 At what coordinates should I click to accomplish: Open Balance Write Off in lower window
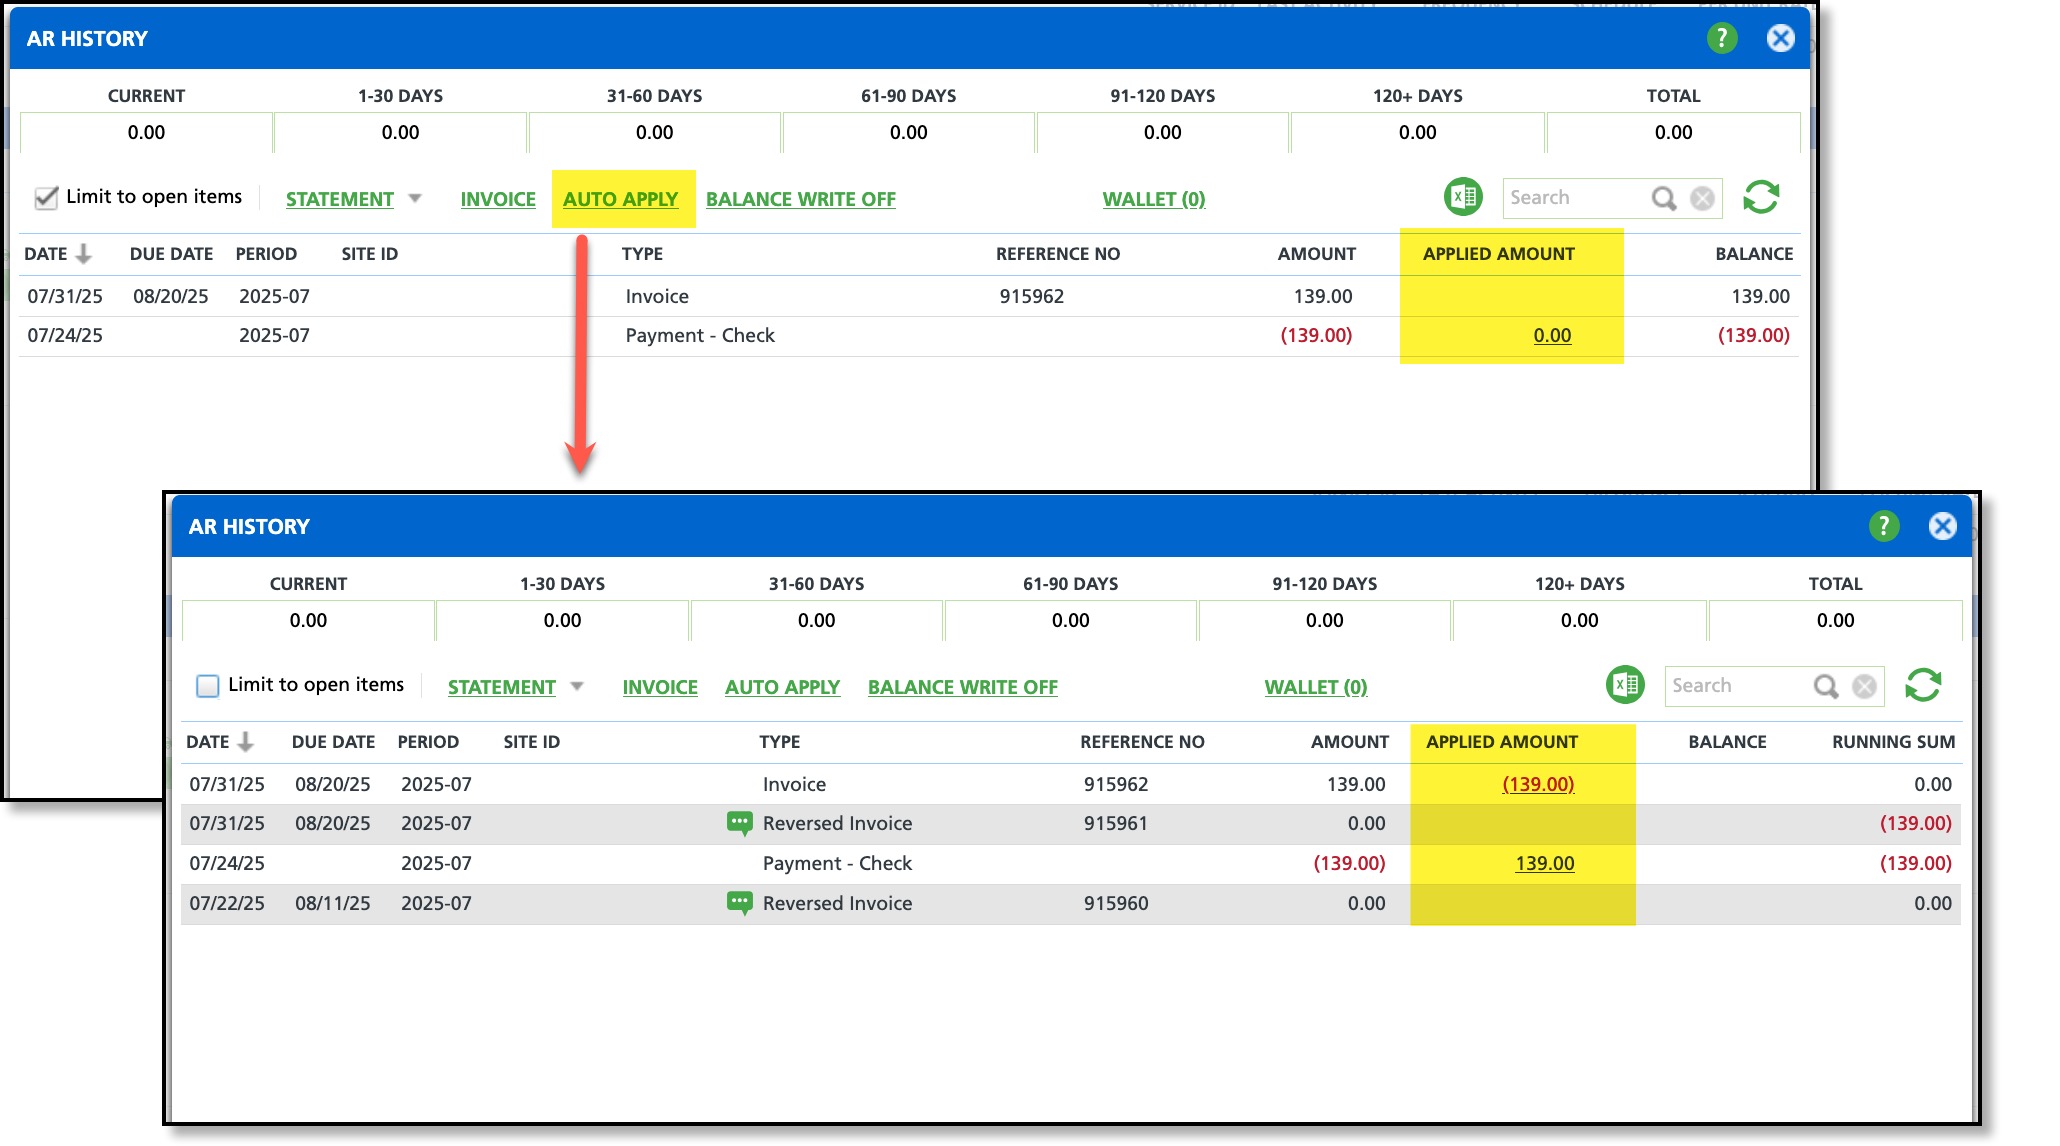[962, 687]
